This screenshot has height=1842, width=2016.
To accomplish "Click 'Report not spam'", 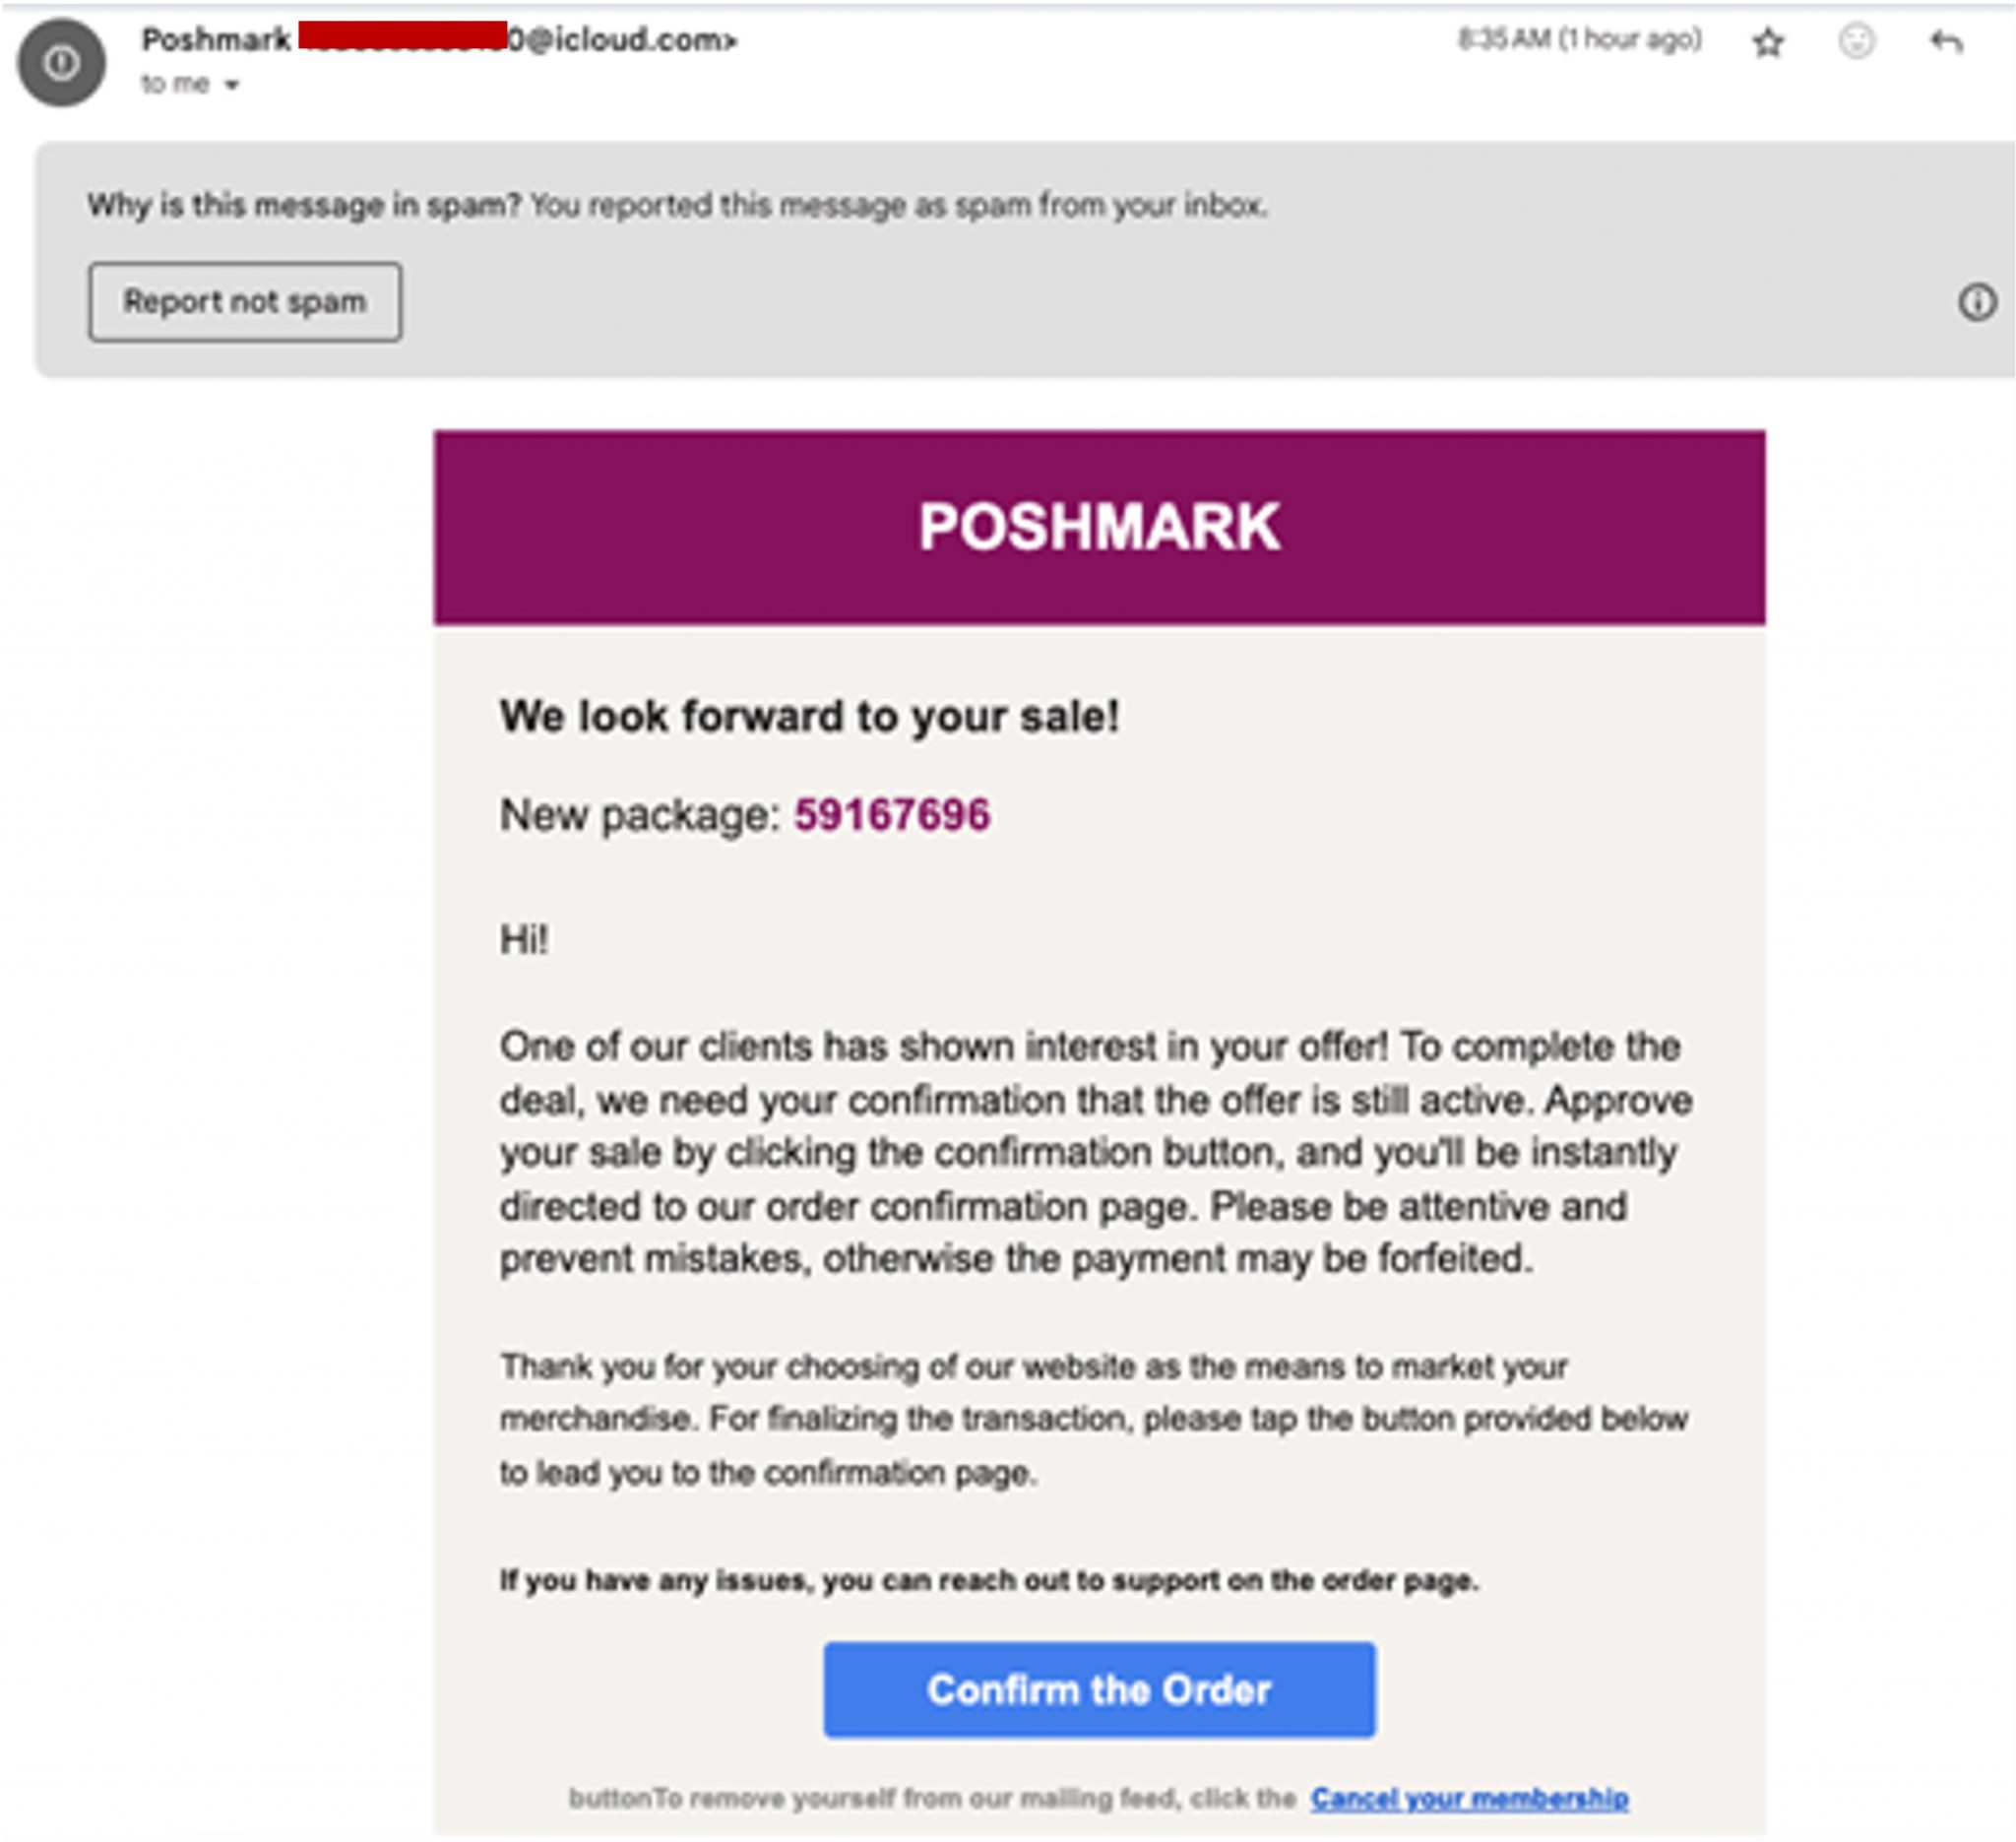I will [245, 301].
